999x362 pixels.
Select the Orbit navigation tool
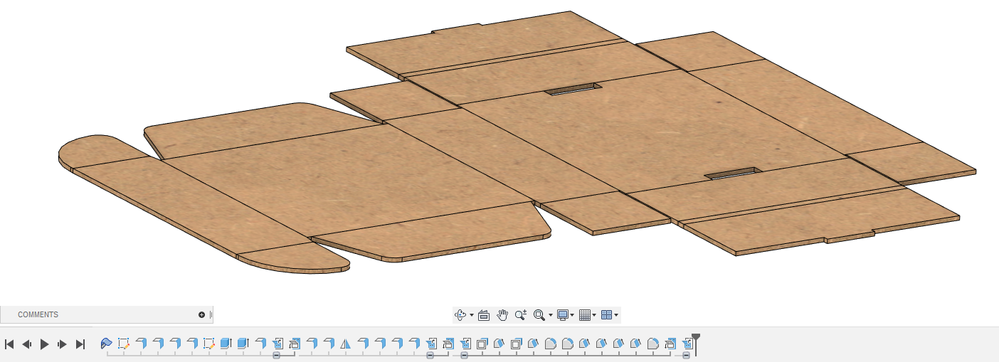pyautogui.click(x=460, y=315)
